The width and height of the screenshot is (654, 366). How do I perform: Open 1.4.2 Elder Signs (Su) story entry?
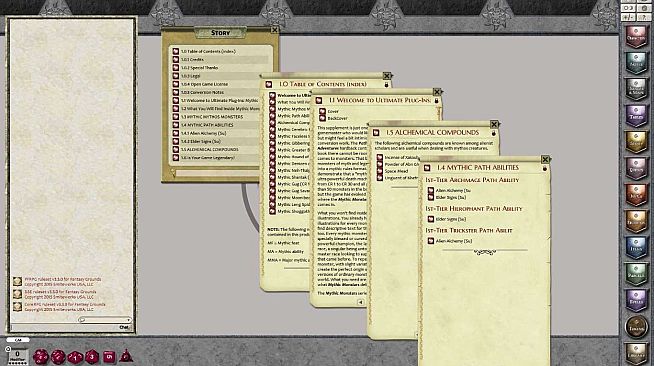200,141
